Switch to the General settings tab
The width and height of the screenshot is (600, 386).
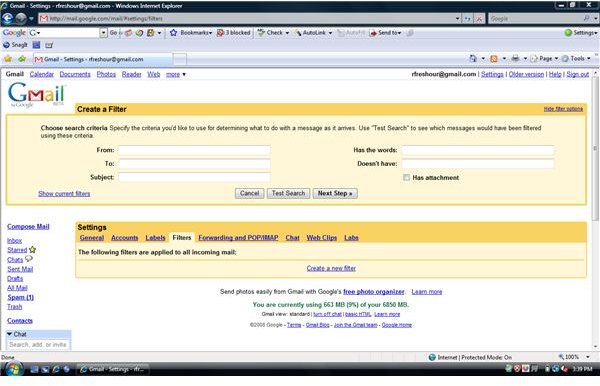[x=92, y=238]
